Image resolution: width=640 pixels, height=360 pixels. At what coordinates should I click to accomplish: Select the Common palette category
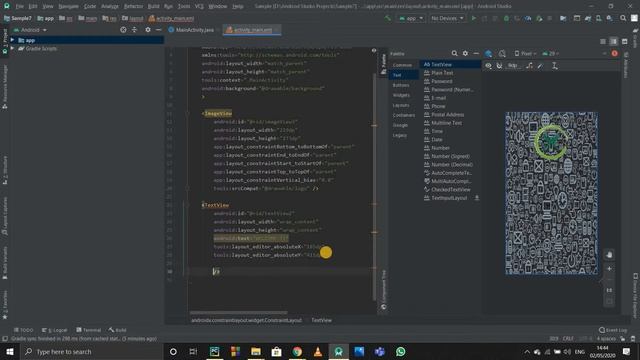point(402,65)
